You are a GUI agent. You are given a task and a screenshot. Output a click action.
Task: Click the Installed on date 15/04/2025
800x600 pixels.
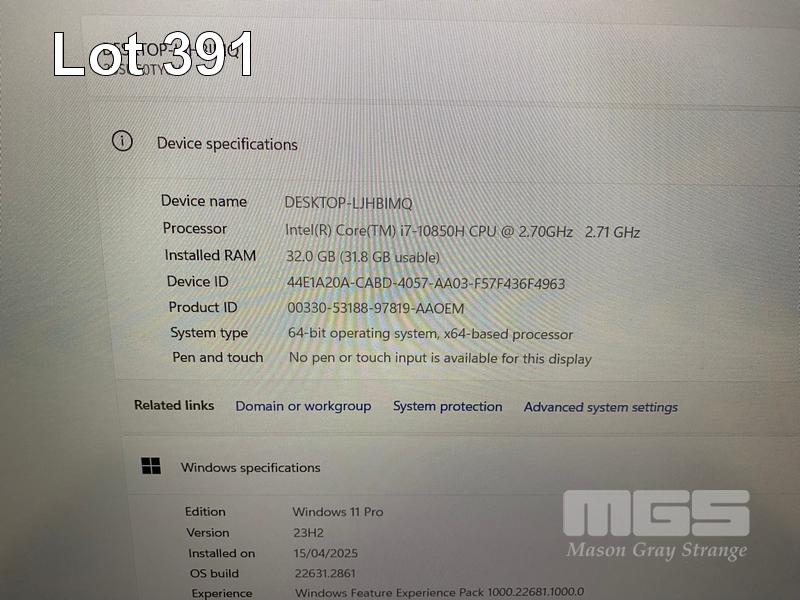324,553
